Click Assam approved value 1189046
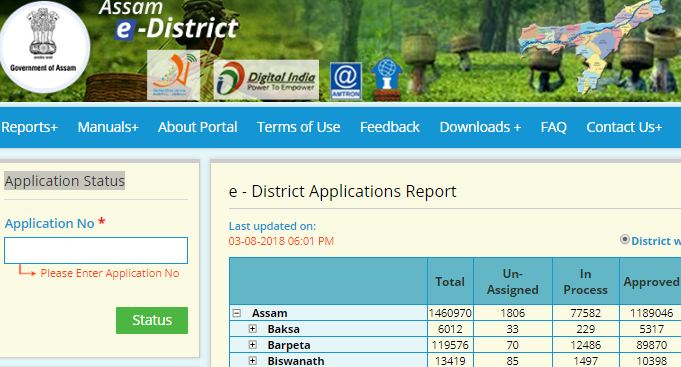The width and height of the screenshot is (681, 367). pyautogui.click(x=651, y=313)
